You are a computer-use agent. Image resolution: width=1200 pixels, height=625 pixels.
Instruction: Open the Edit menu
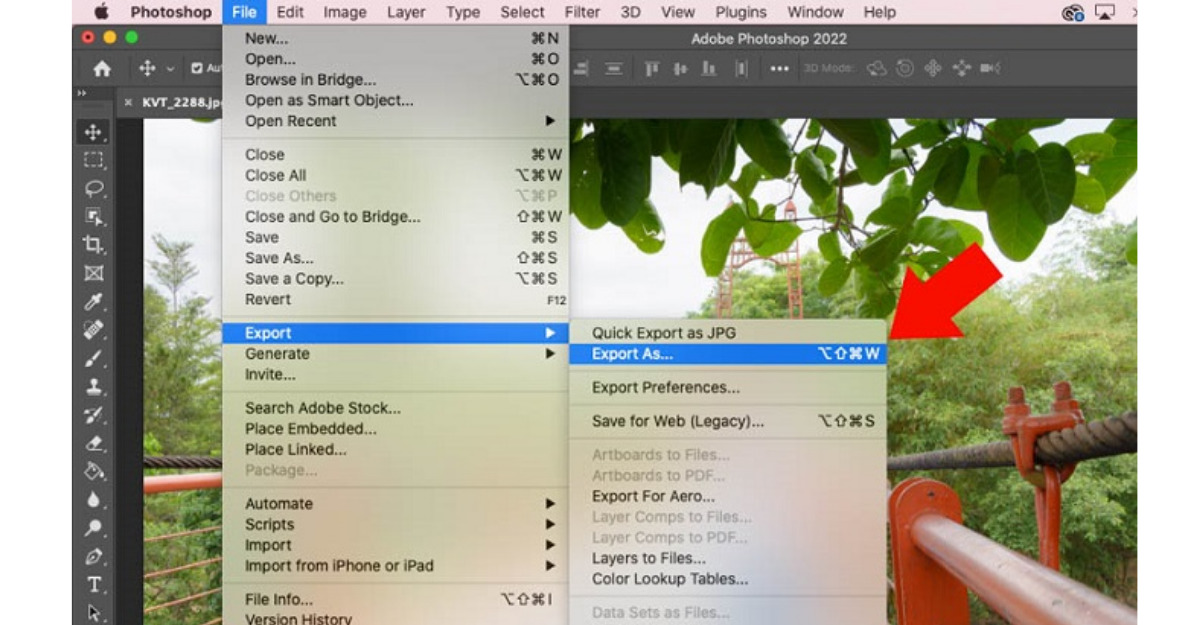click(x=290, y=13)
